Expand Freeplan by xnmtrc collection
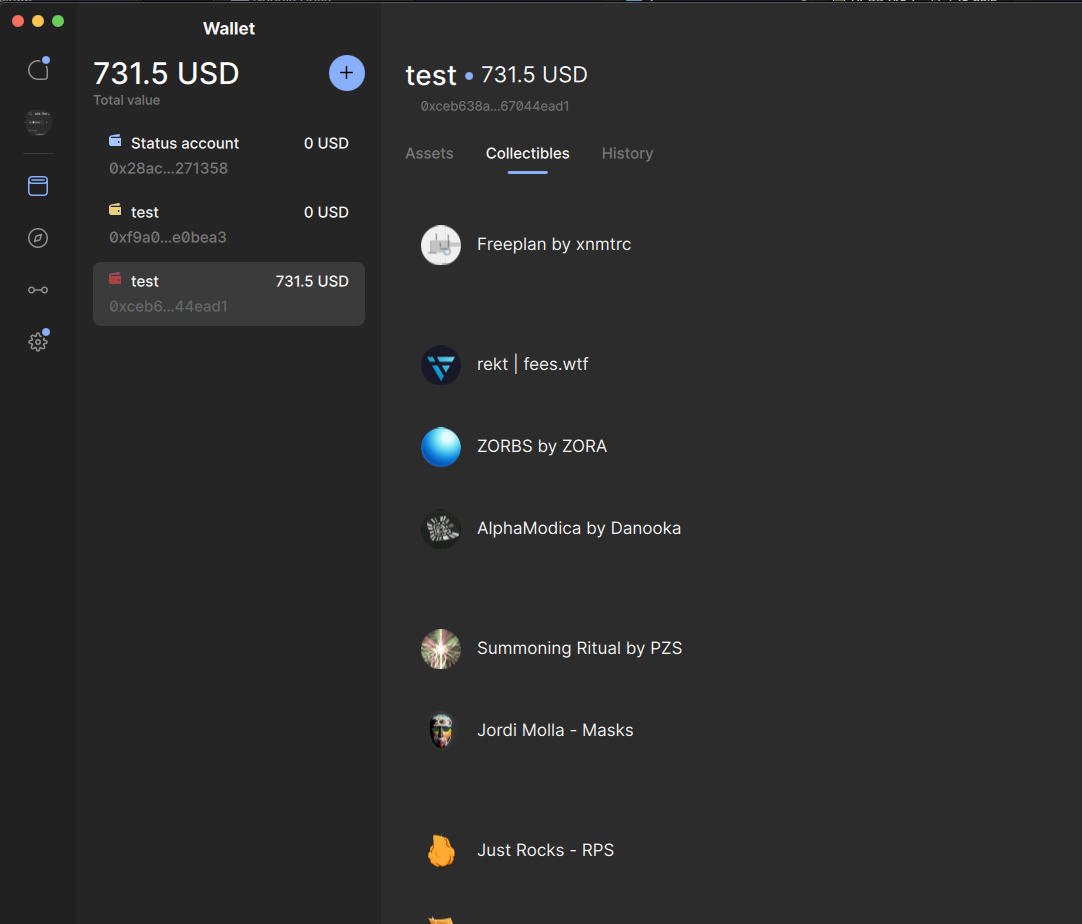Image resolution: width=1082 pixels, height=924 pixels. (553, 244)
